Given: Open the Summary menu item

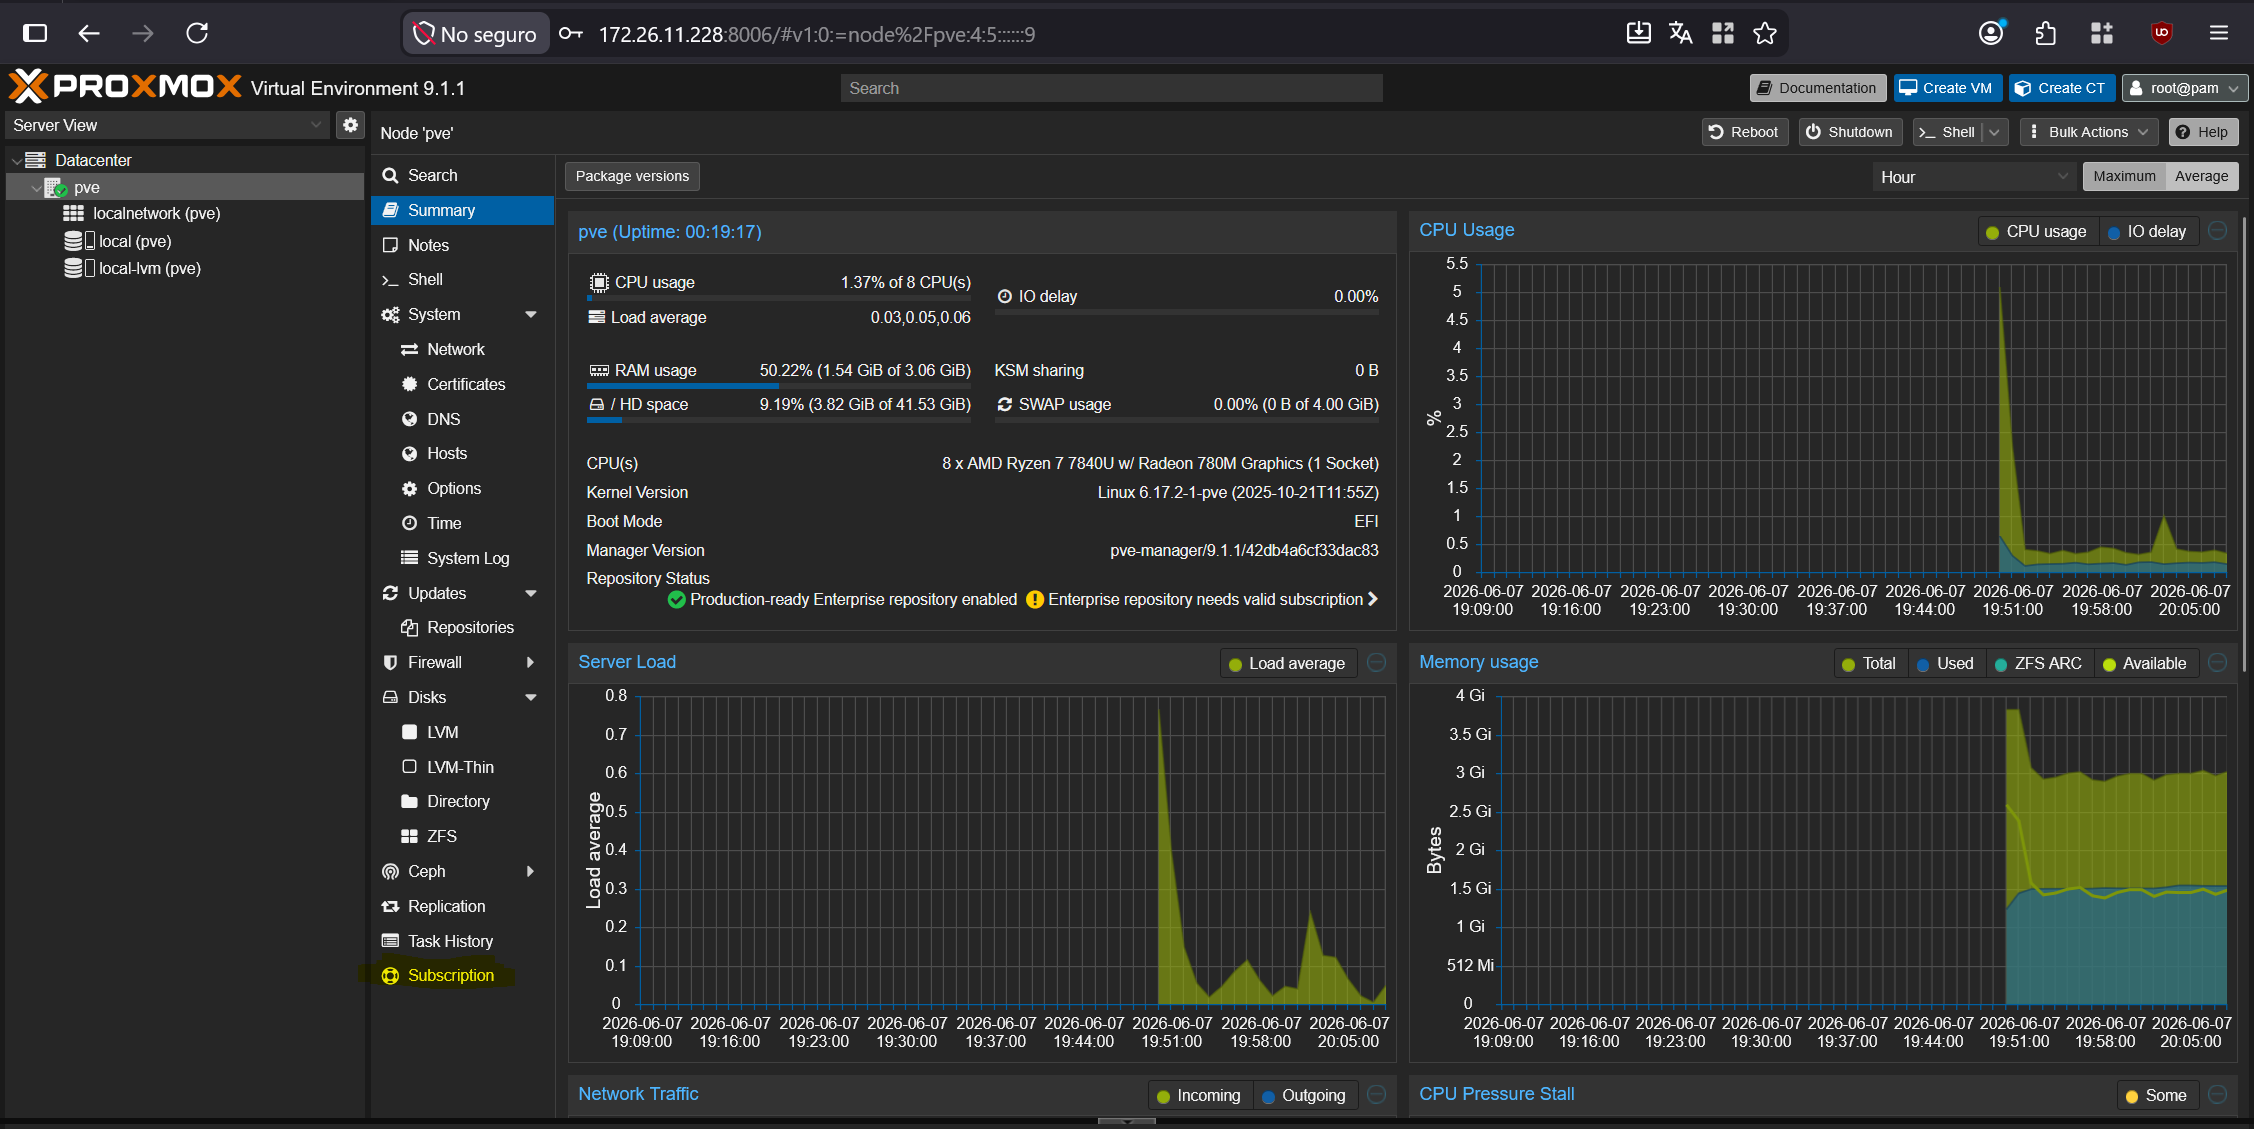Looking at the screenshot, I should point(462,210).
